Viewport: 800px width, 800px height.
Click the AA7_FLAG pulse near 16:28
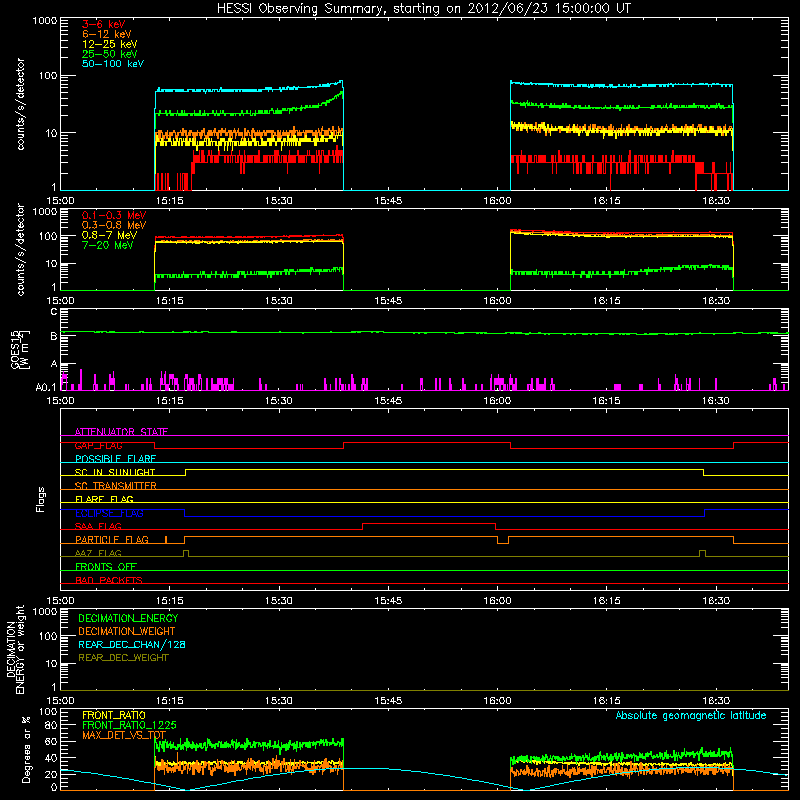click(703, 551)
